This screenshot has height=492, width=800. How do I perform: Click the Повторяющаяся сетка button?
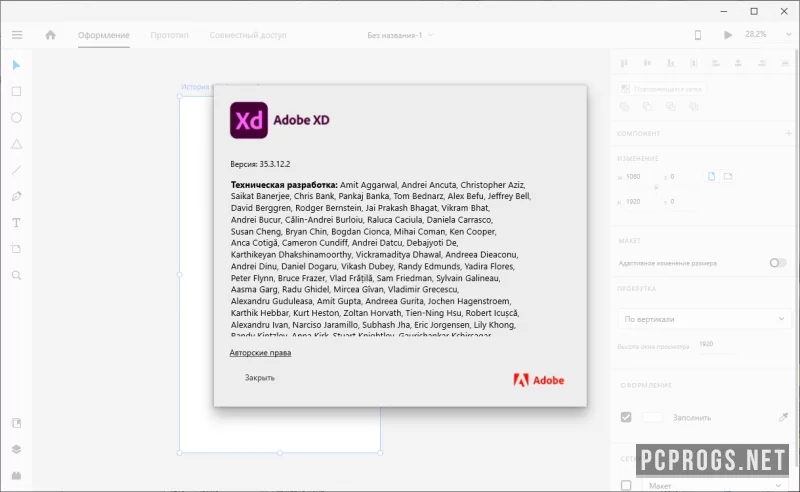tap(662, 89)
